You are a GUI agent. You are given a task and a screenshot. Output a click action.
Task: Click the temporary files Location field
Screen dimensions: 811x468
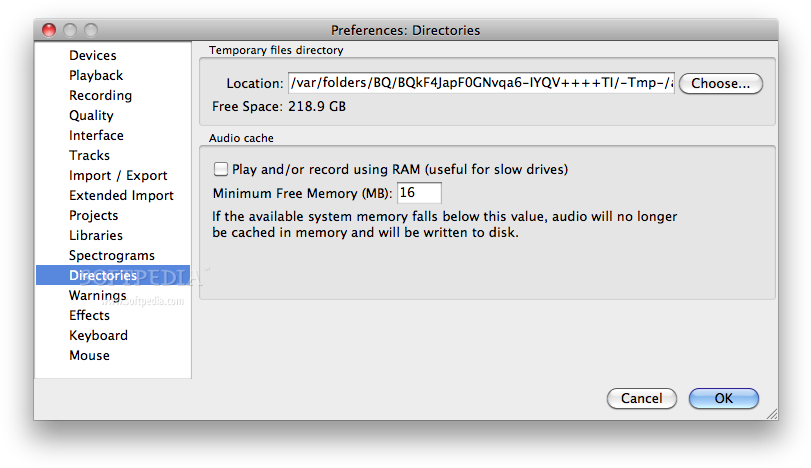(x=481, y=83)
